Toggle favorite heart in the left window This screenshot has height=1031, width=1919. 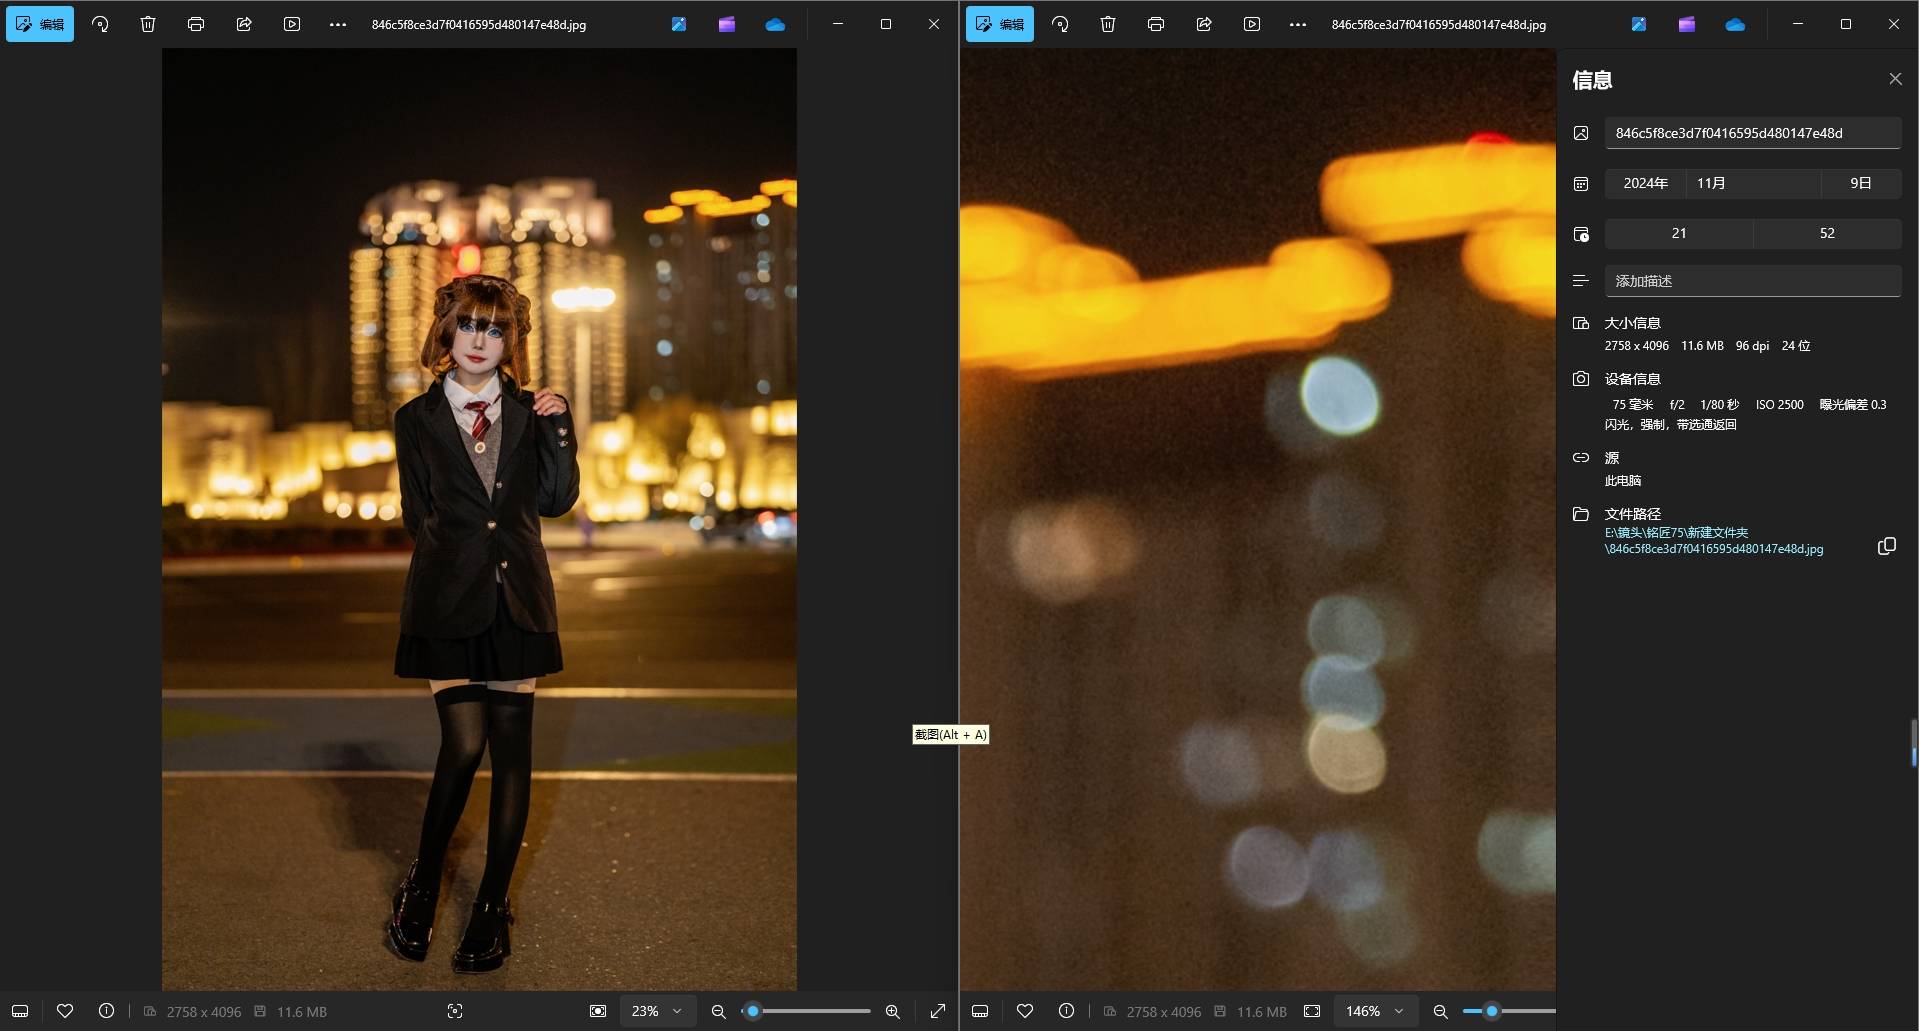coord(65,1011)
